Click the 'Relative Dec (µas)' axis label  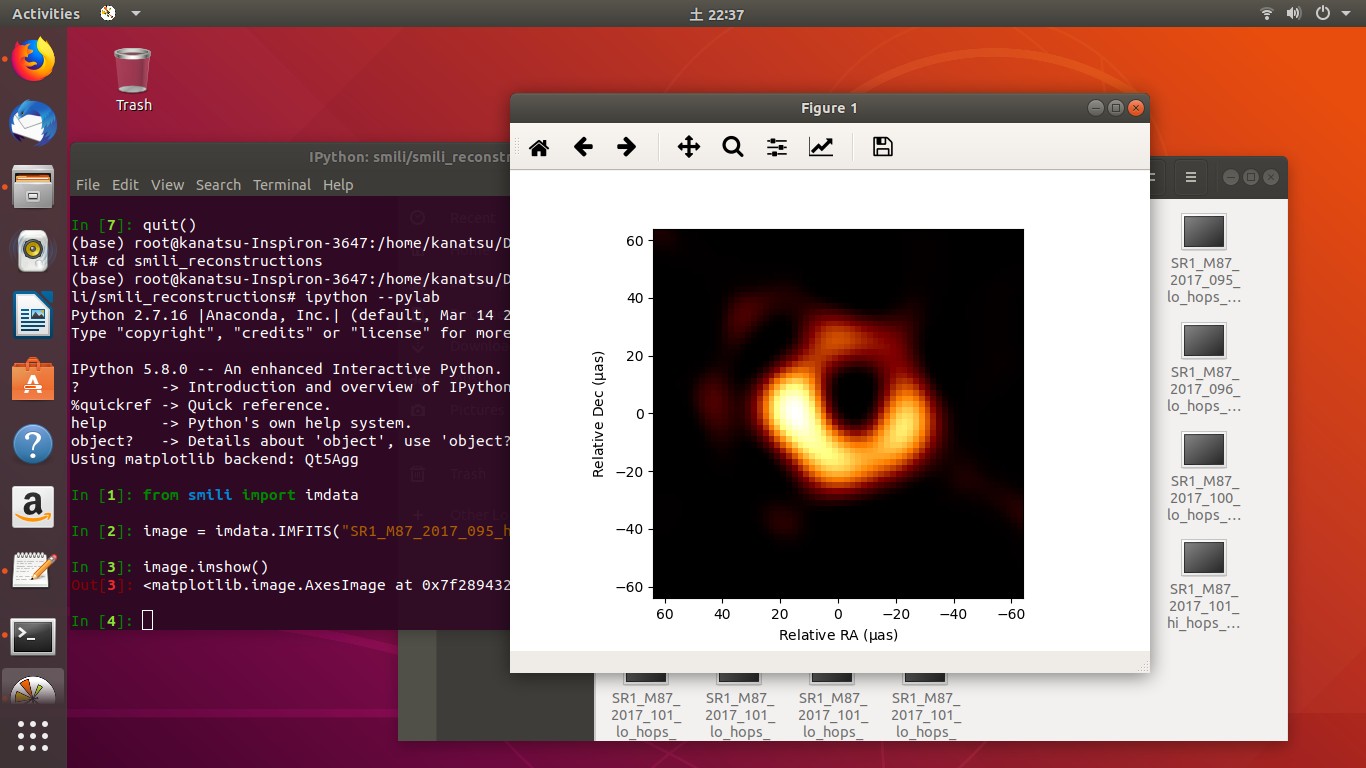point(598,414)
